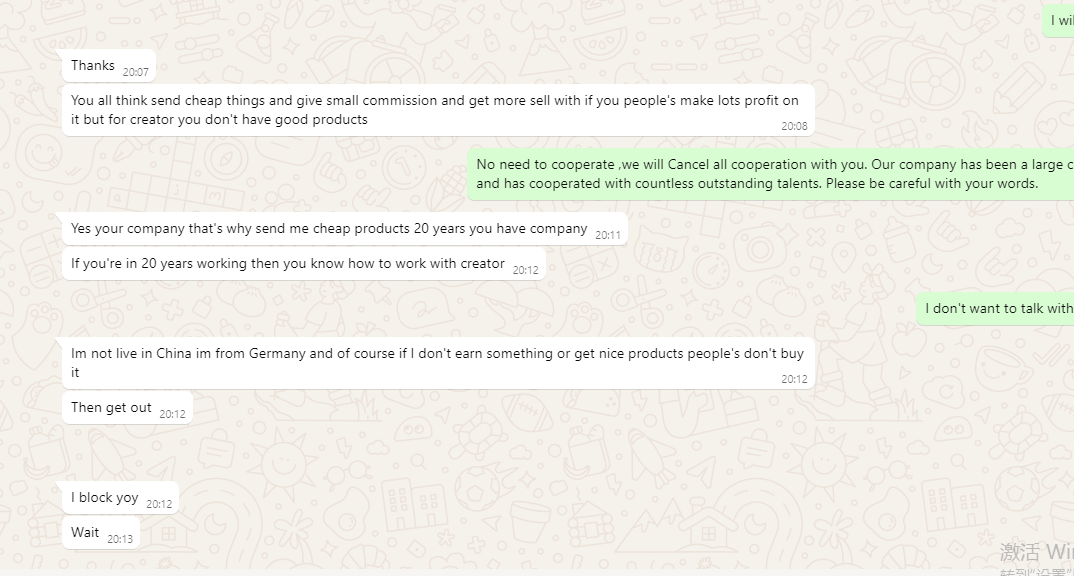Click the "Im not live in China" message
The height and width of the screenshot is (576, 1074).
tap(437, 363)
